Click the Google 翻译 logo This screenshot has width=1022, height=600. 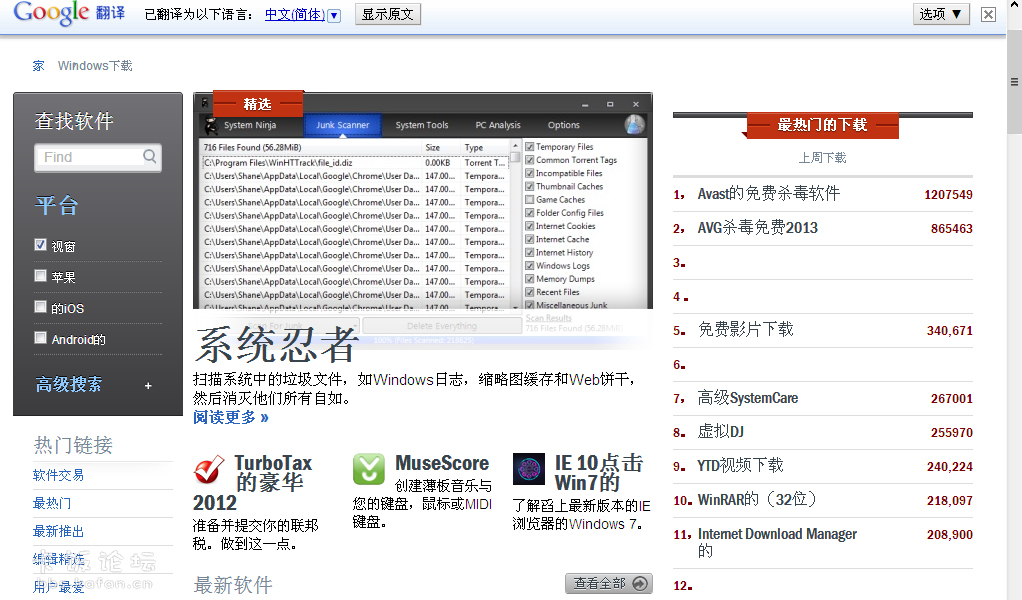point(67,14)
